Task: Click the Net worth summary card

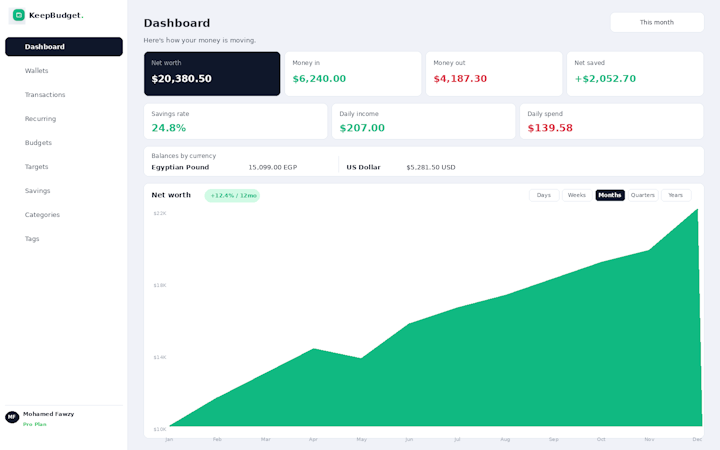Action: point(212,73)
